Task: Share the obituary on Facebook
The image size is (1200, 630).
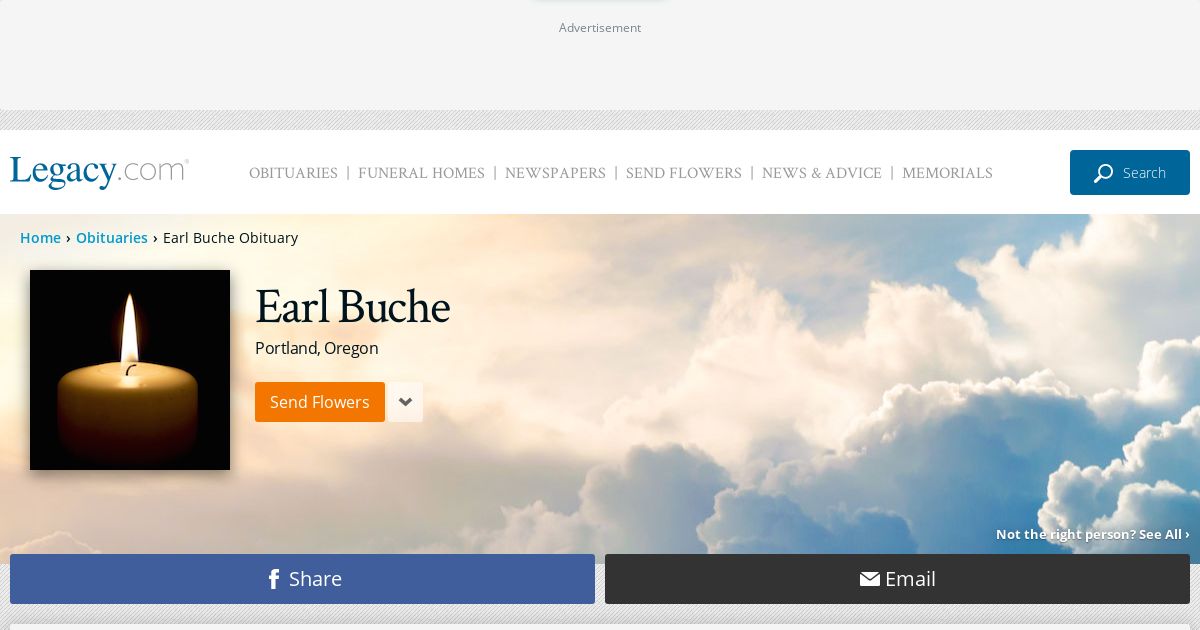Action: (x=302, y=579)
